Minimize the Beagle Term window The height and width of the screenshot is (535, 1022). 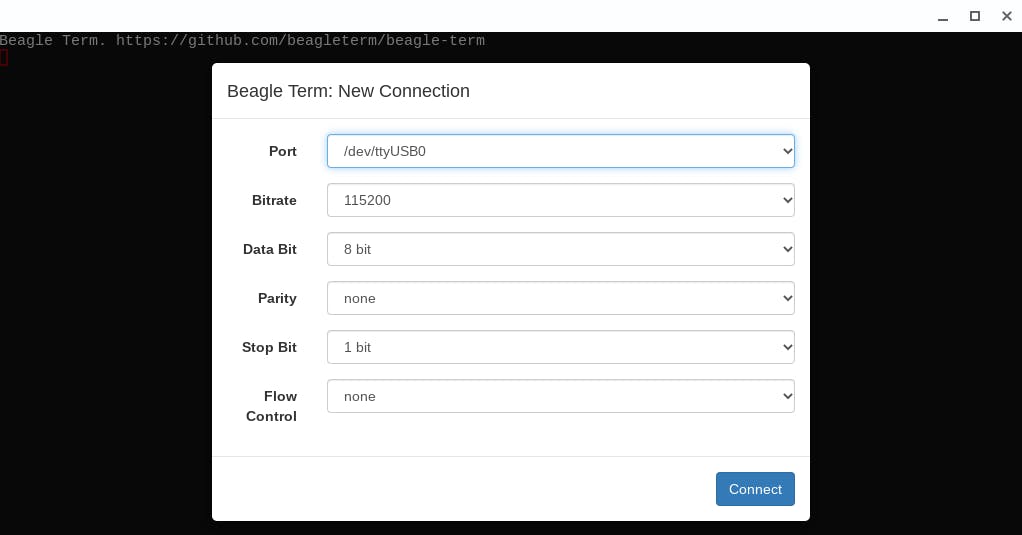943,16
